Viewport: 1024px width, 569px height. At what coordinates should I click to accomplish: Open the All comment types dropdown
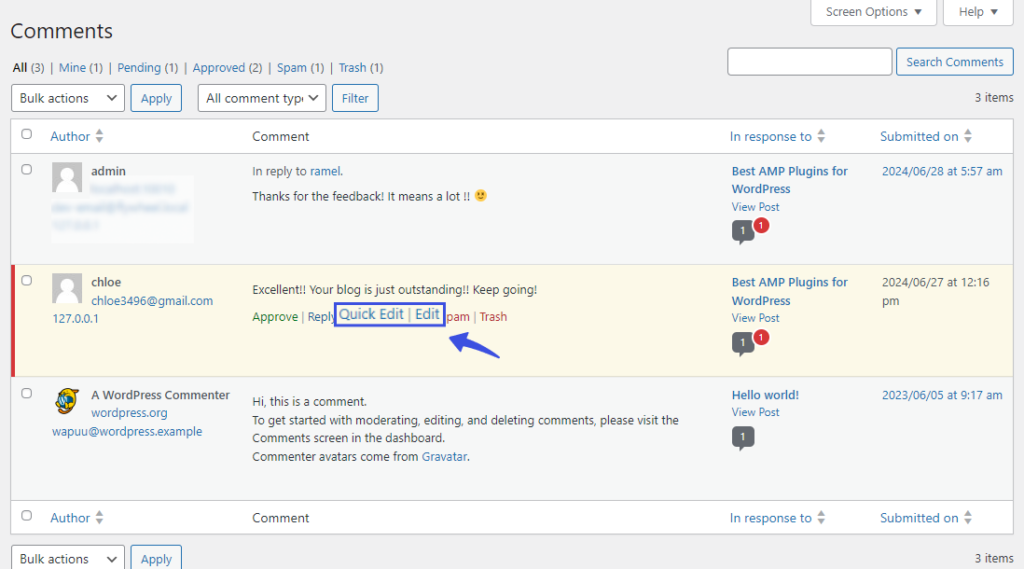[x=262, y=98]
